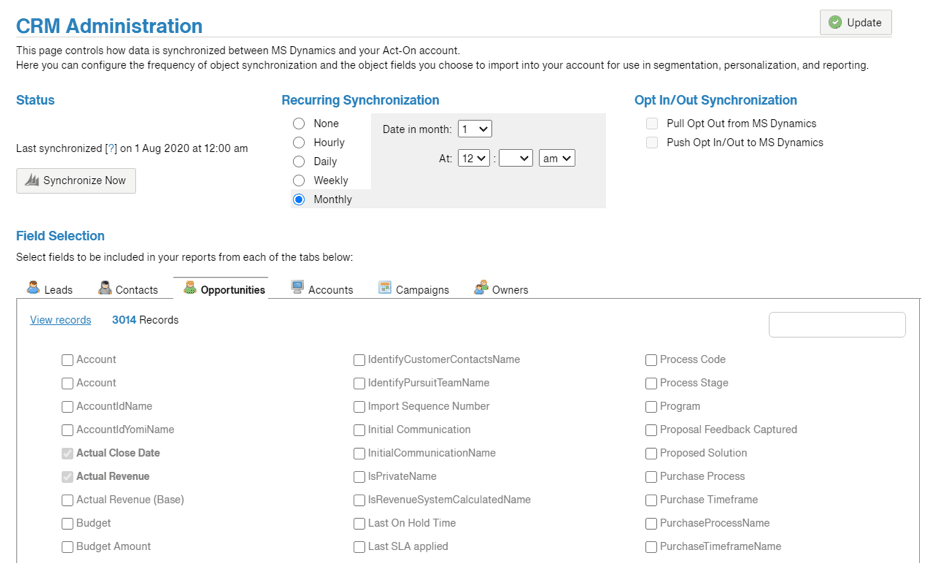This screenshot has height=563, width=925.
Task: Click the field search input box
Action: coord(837,324)
